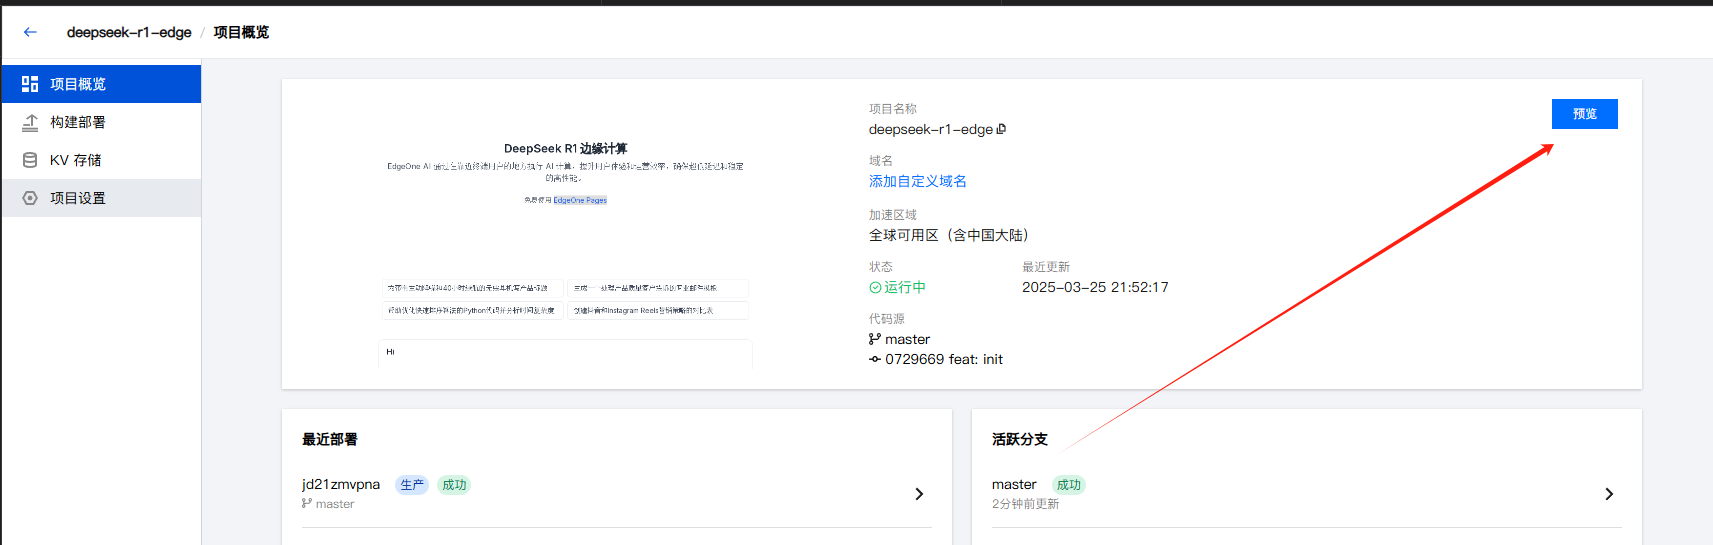Click the commit icon beside 0729669

click(x=875, y=359)
